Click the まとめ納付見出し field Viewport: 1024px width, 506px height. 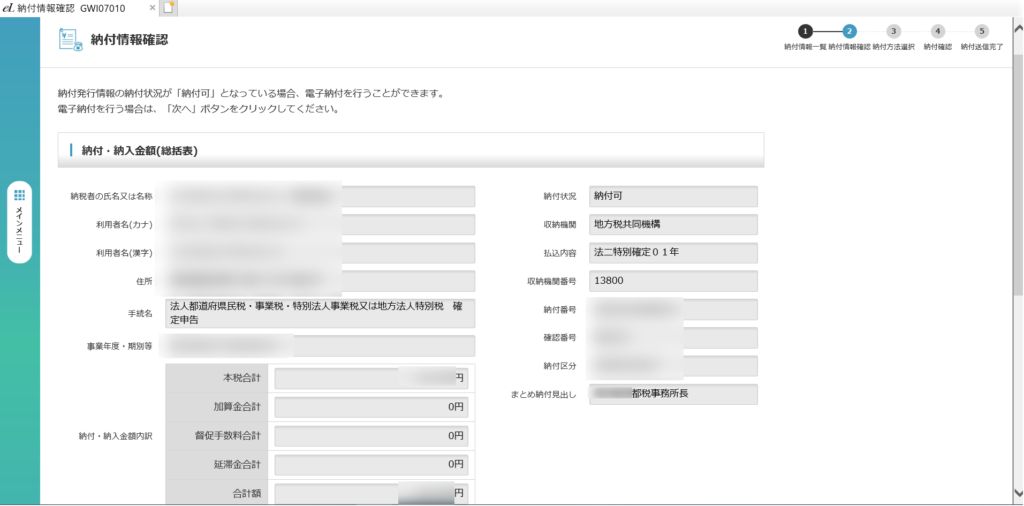pyautogui.click(x=673, y=394)
